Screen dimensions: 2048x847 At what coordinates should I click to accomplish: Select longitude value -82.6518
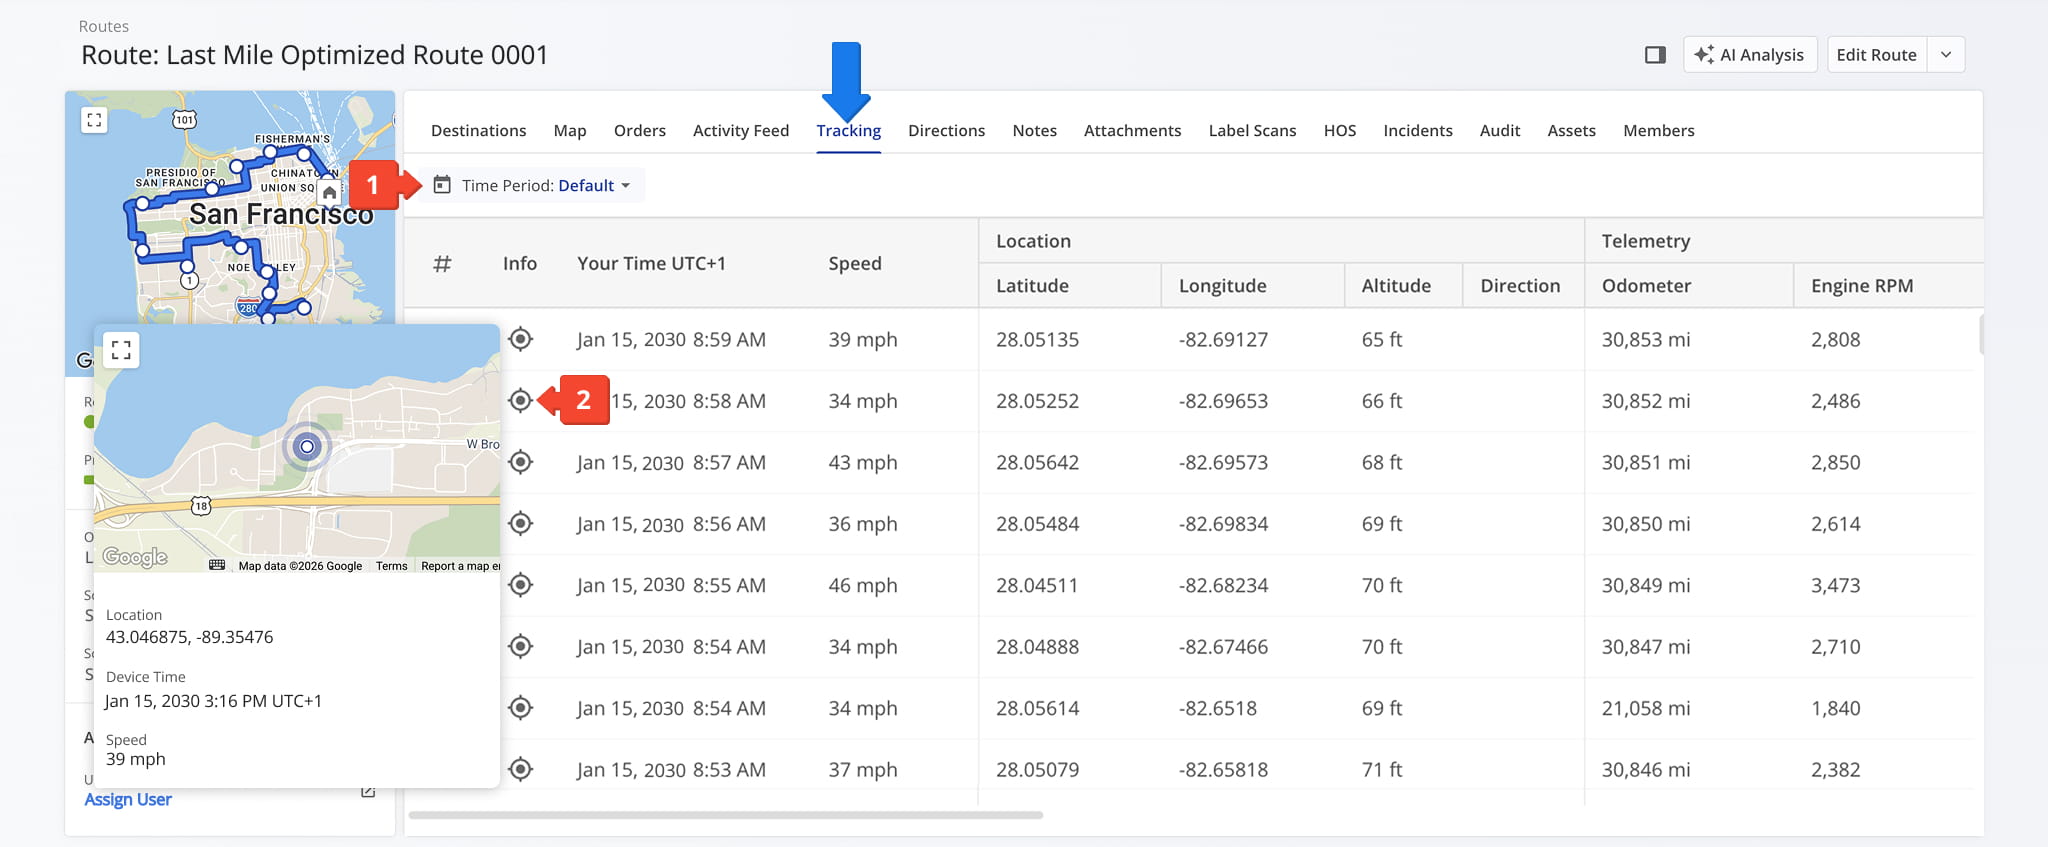(1218, 709)
